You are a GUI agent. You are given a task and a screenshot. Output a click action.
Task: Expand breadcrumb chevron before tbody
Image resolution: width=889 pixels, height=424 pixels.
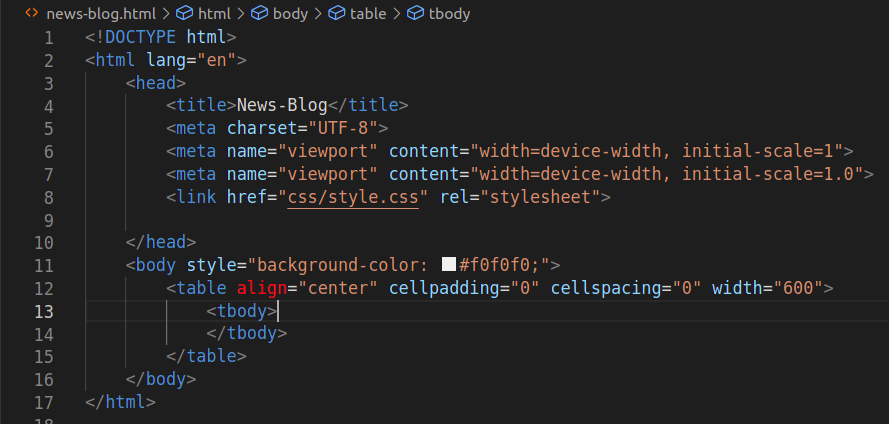pos(397,13)
